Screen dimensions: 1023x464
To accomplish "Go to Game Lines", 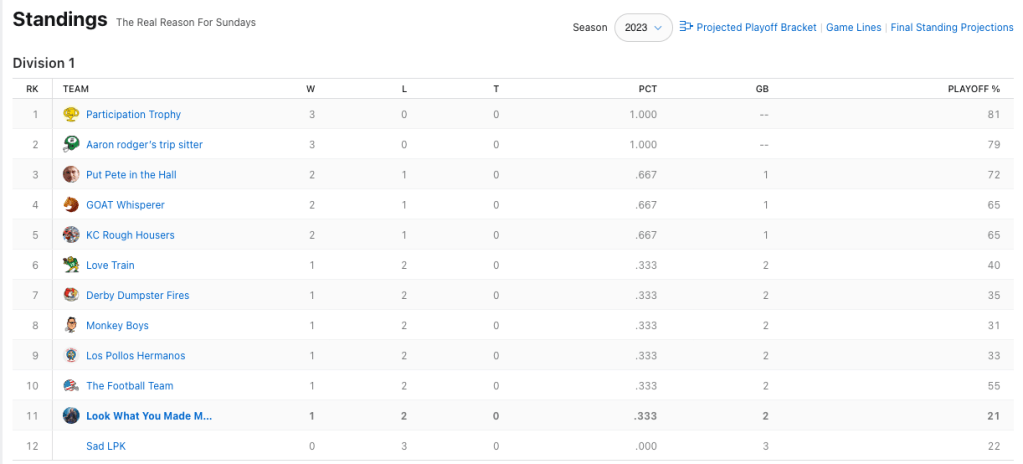I will (x=853, y=28).
